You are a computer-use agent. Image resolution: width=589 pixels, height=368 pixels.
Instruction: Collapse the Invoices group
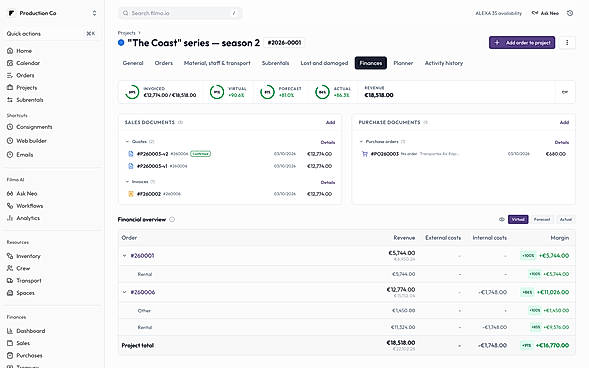click(127, 182)
